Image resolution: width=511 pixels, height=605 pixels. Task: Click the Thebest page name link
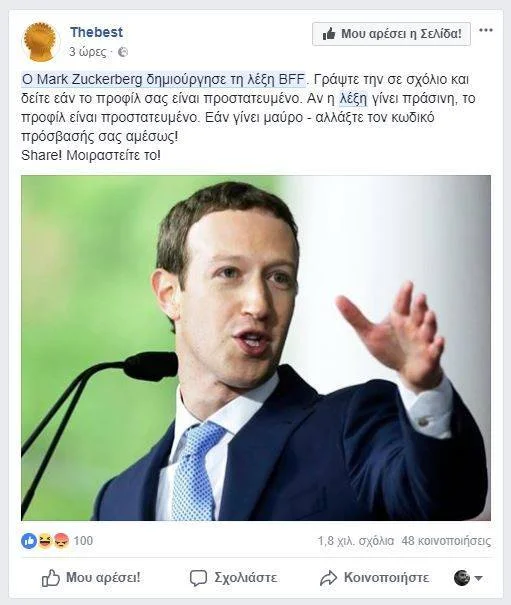point(96,32)
